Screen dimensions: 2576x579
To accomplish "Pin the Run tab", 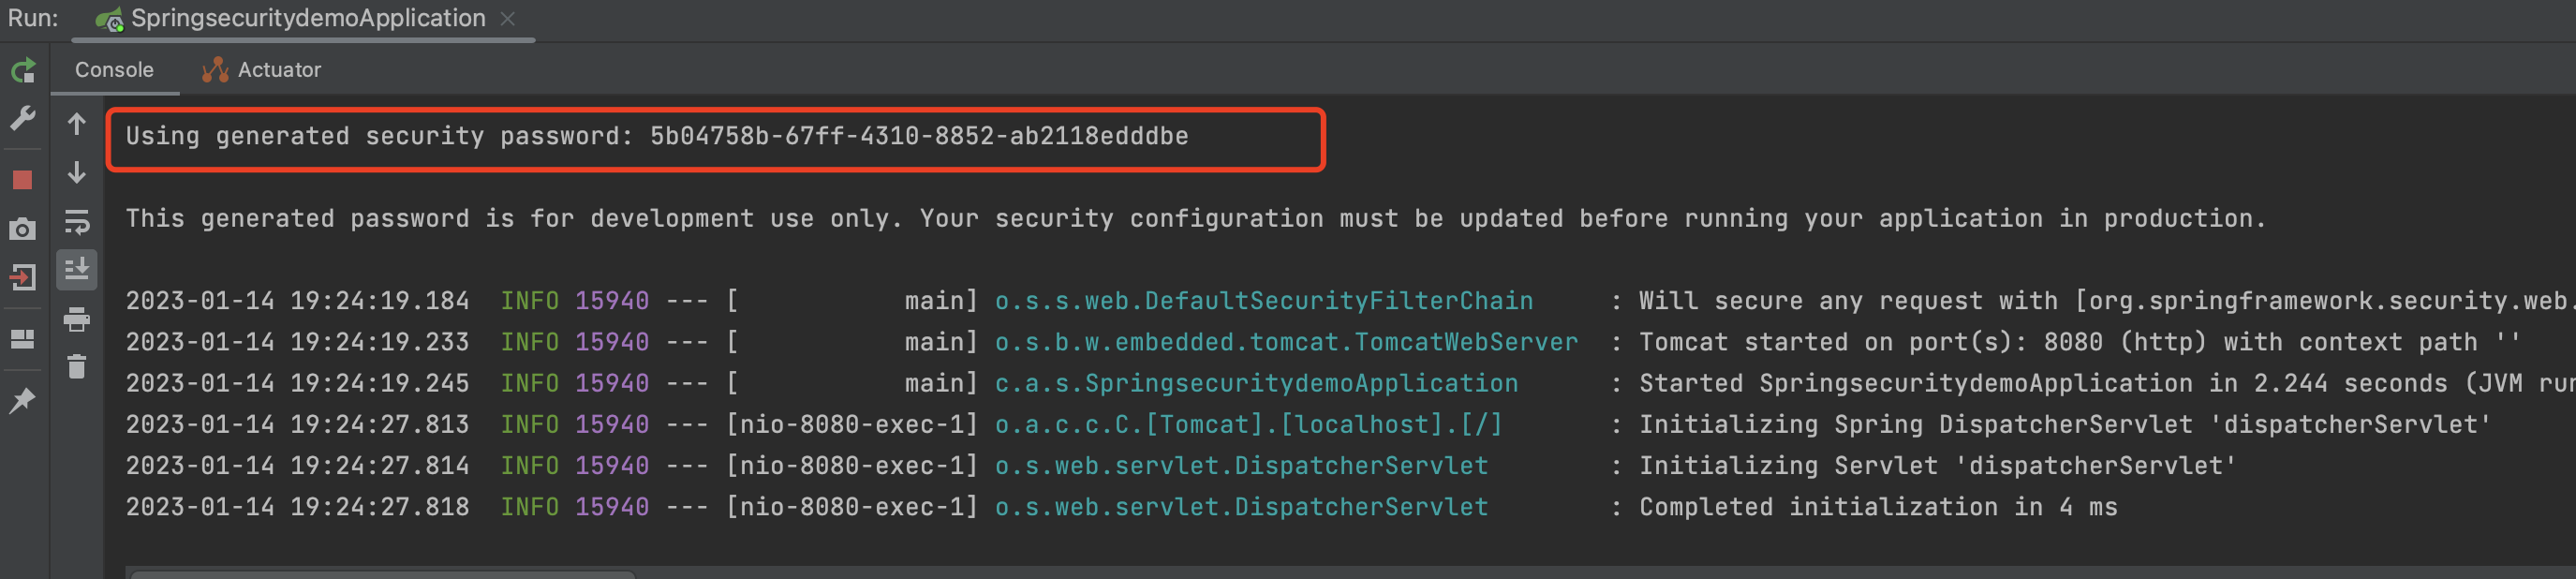I will click(23, 401).
